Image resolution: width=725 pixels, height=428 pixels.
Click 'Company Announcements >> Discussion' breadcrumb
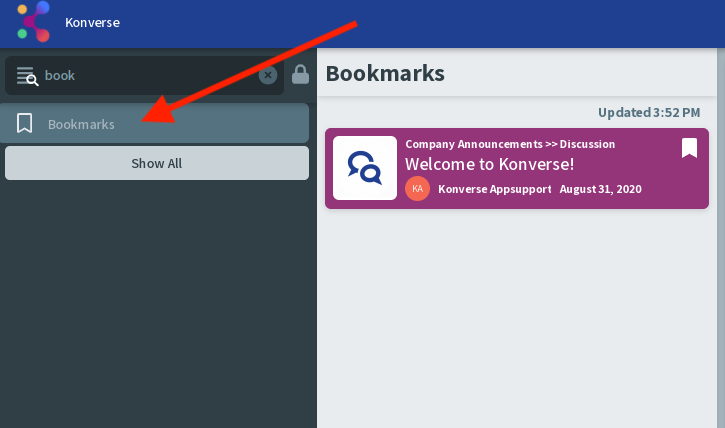point(510,144)
